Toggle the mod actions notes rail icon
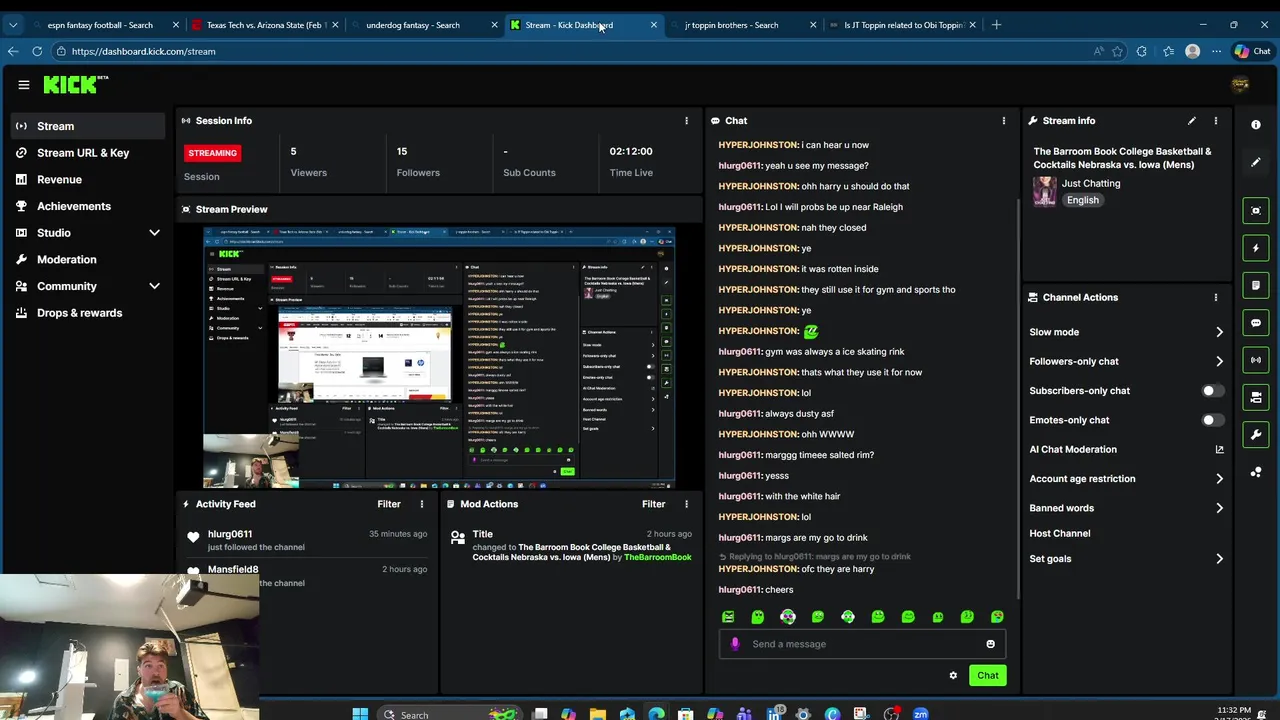 1256,285
